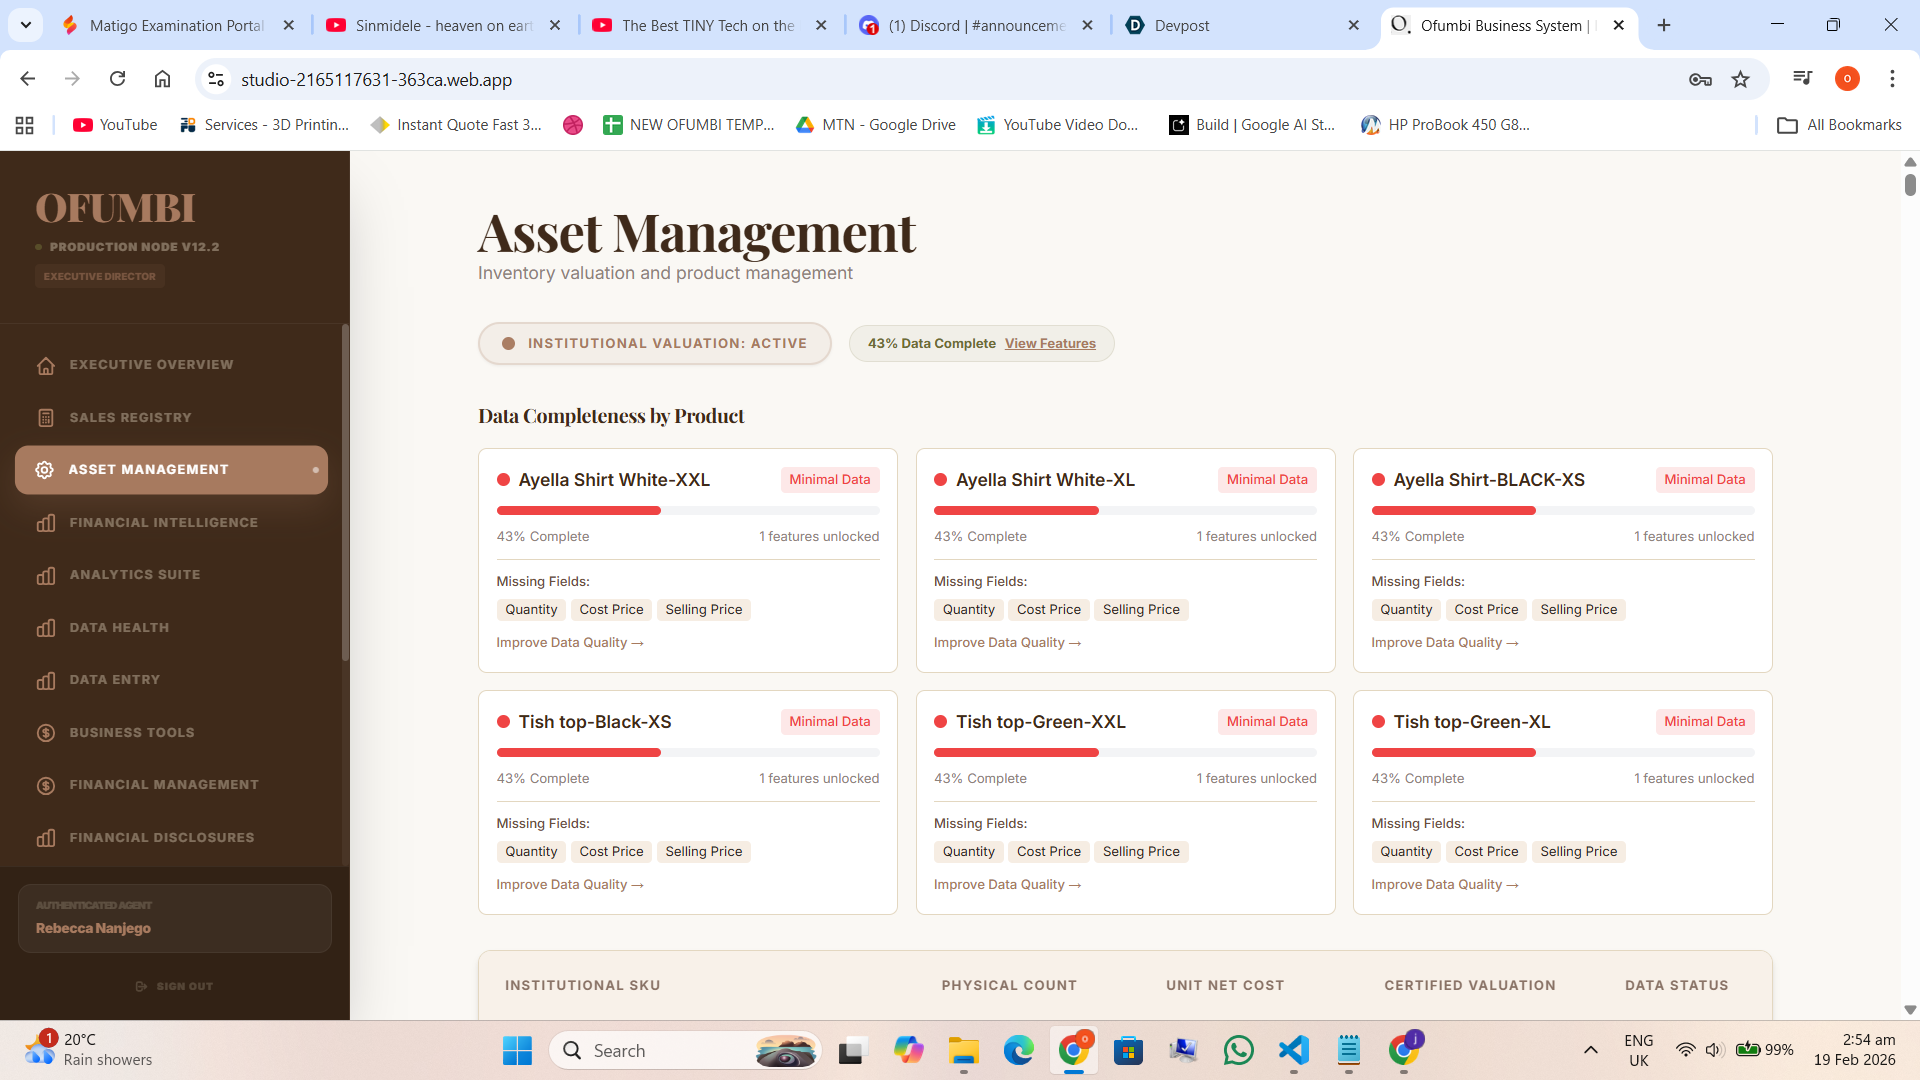
Task: Bookmark page with the star icon
Action: click(x=1741, y=80)
